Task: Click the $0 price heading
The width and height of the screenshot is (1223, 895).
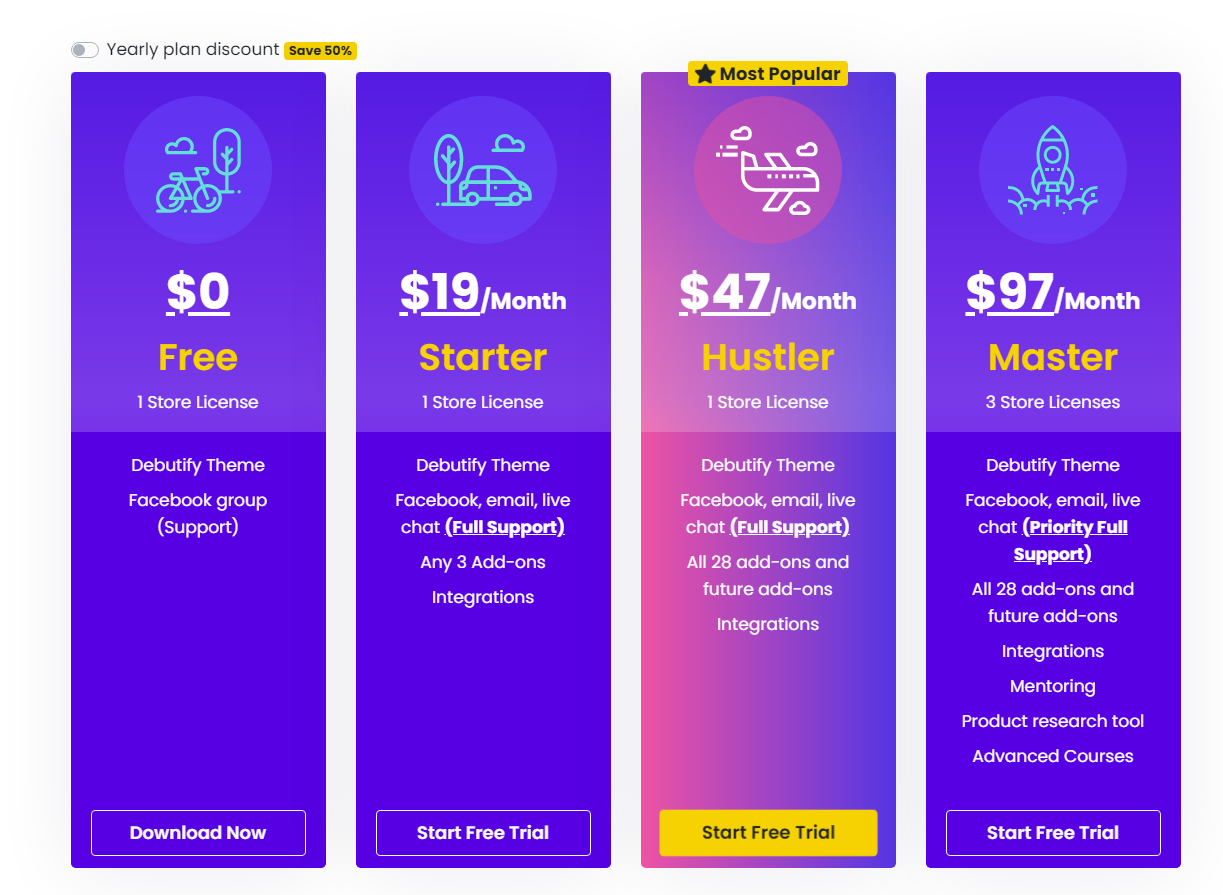Action: 198,293
